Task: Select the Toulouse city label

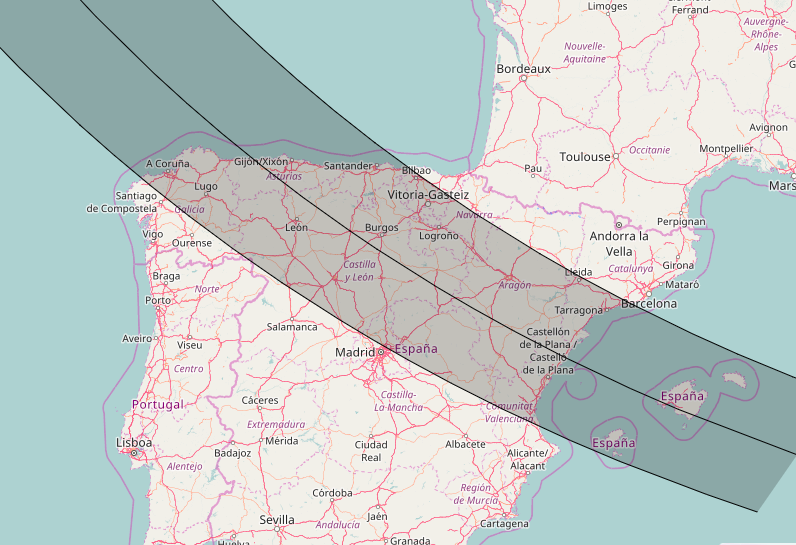Action: 584,157
